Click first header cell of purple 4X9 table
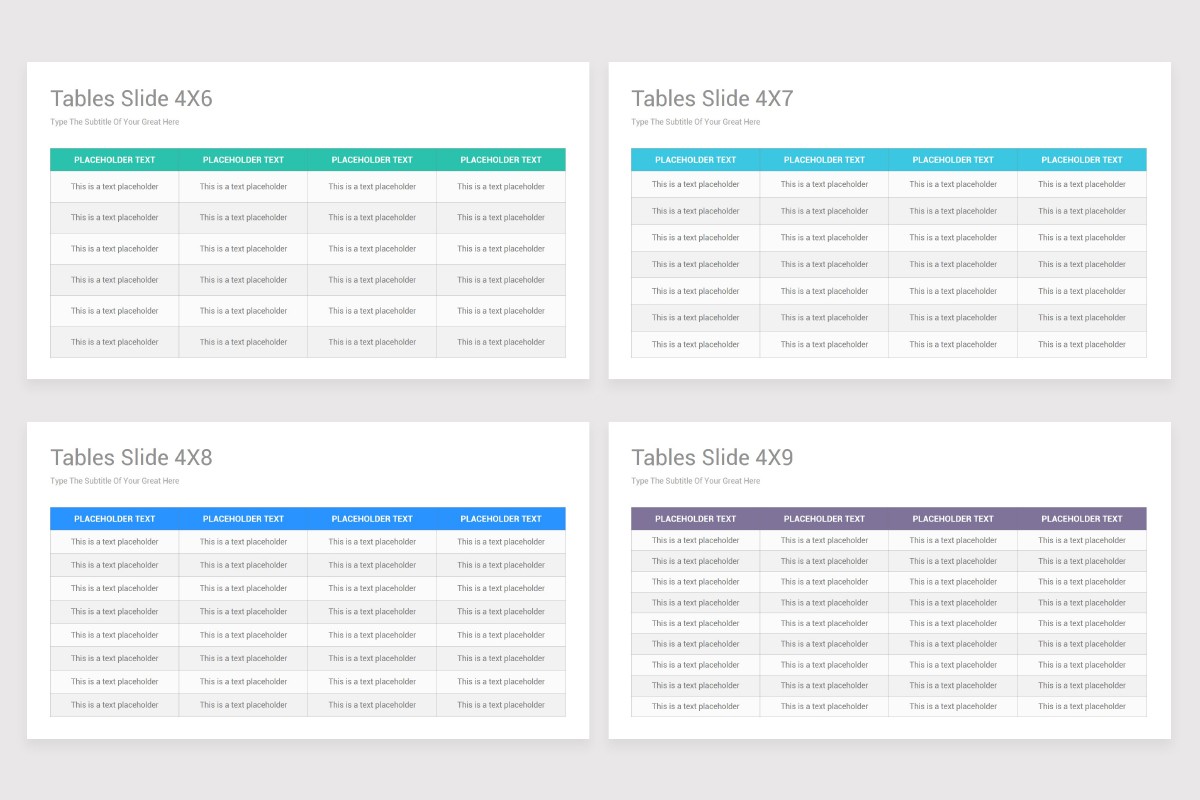 pos(696,519)
